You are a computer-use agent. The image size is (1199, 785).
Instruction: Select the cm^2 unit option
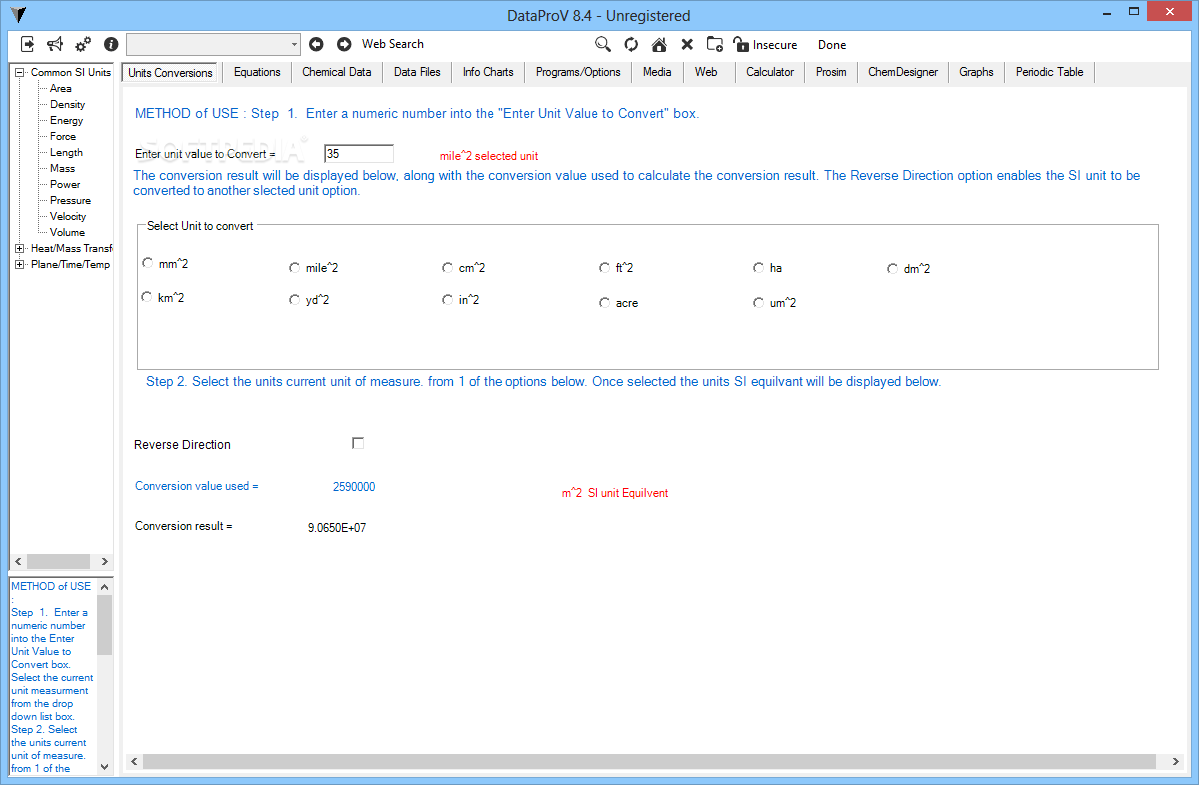pos(447,268)
